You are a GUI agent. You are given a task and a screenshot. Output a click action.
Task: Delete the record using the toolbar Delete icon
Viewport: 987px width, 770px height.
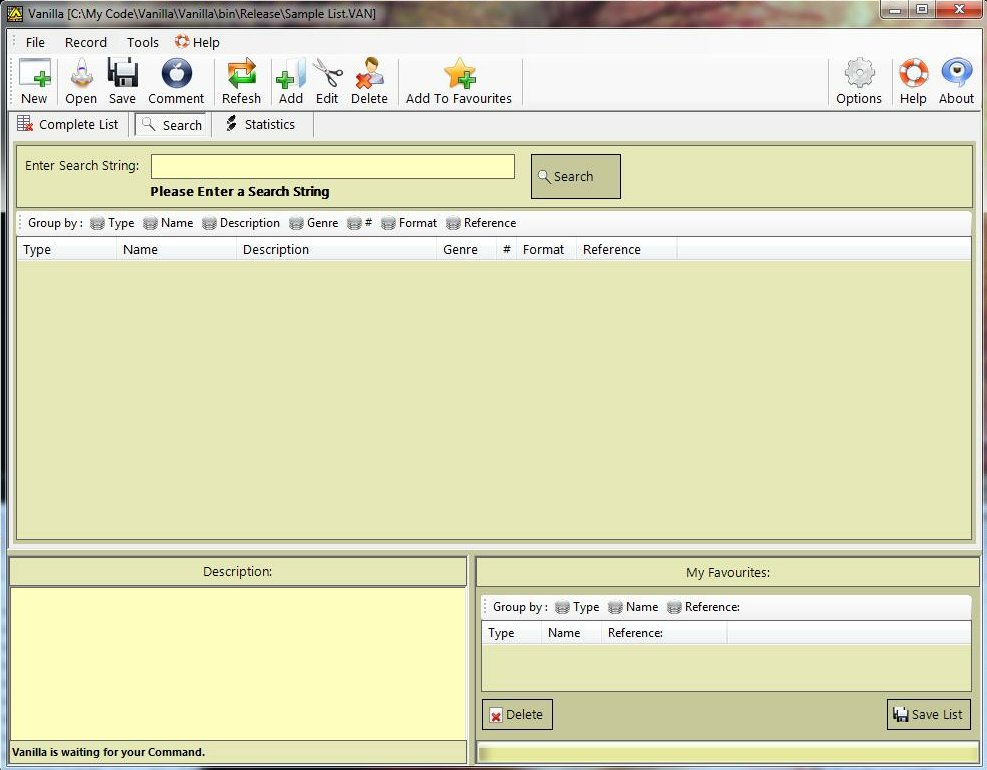click(x=369, y=75)
